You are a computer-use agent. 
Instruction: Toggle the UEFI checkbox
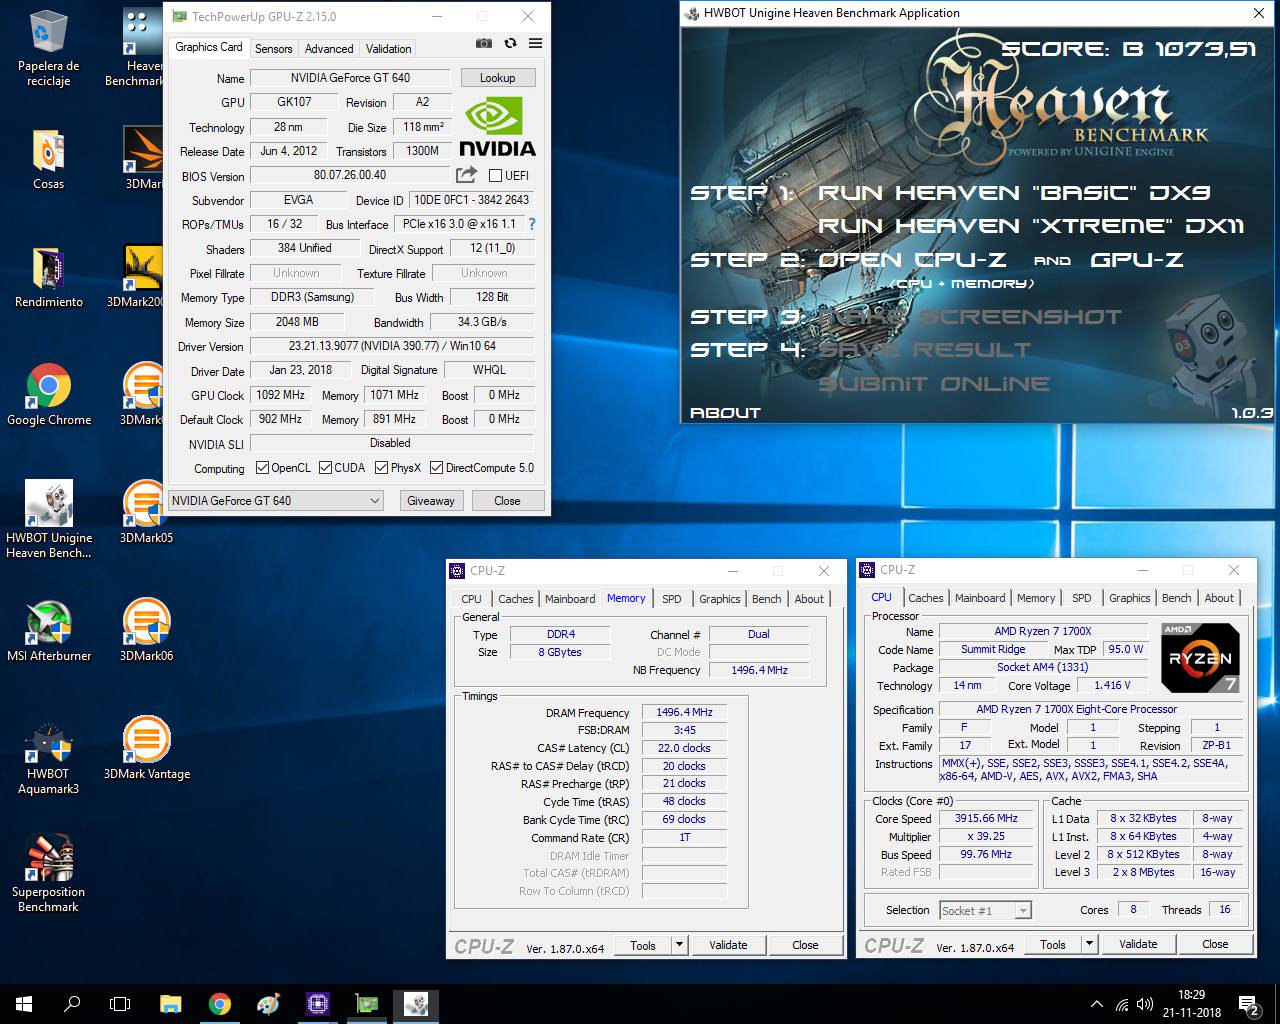coord(495,176)
